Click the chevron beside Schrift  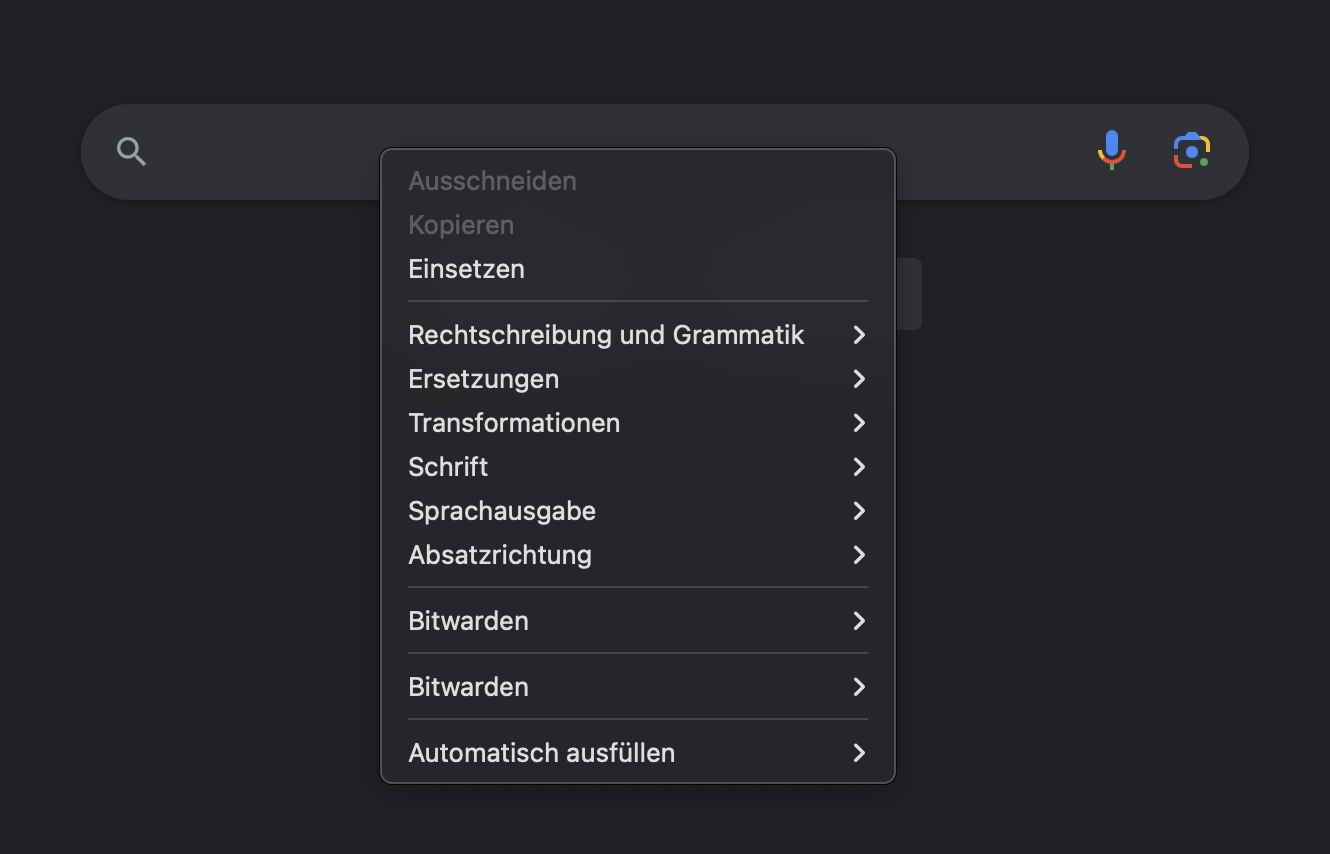coord(858,467)
